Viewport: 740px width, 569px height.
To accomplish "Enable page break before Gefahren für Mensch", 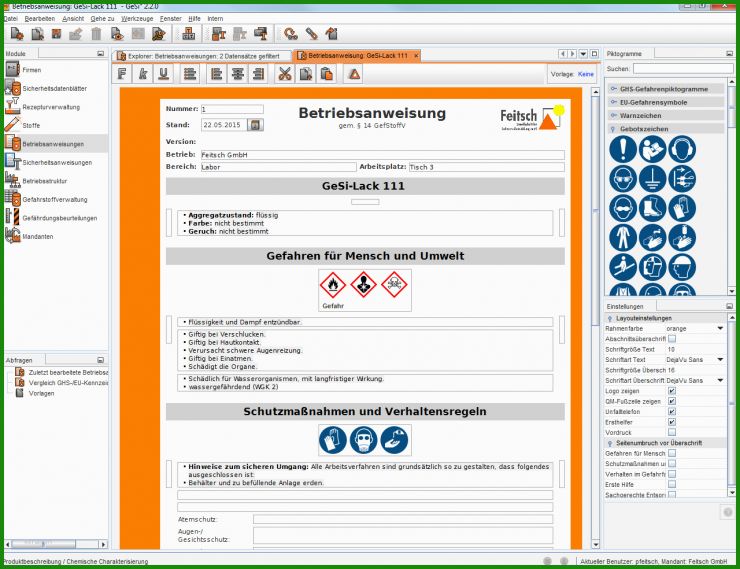I will click(x=672, y=453).
